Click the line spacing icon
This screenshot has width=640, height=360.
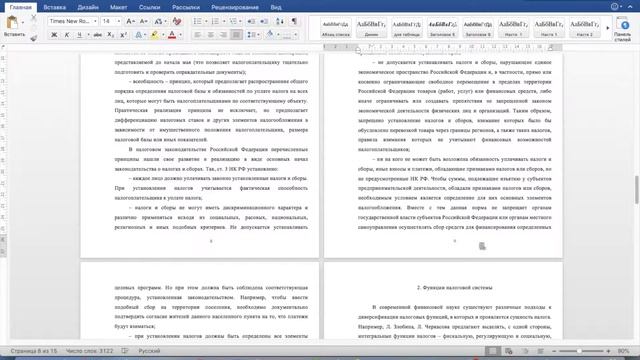tap(251, 35)
